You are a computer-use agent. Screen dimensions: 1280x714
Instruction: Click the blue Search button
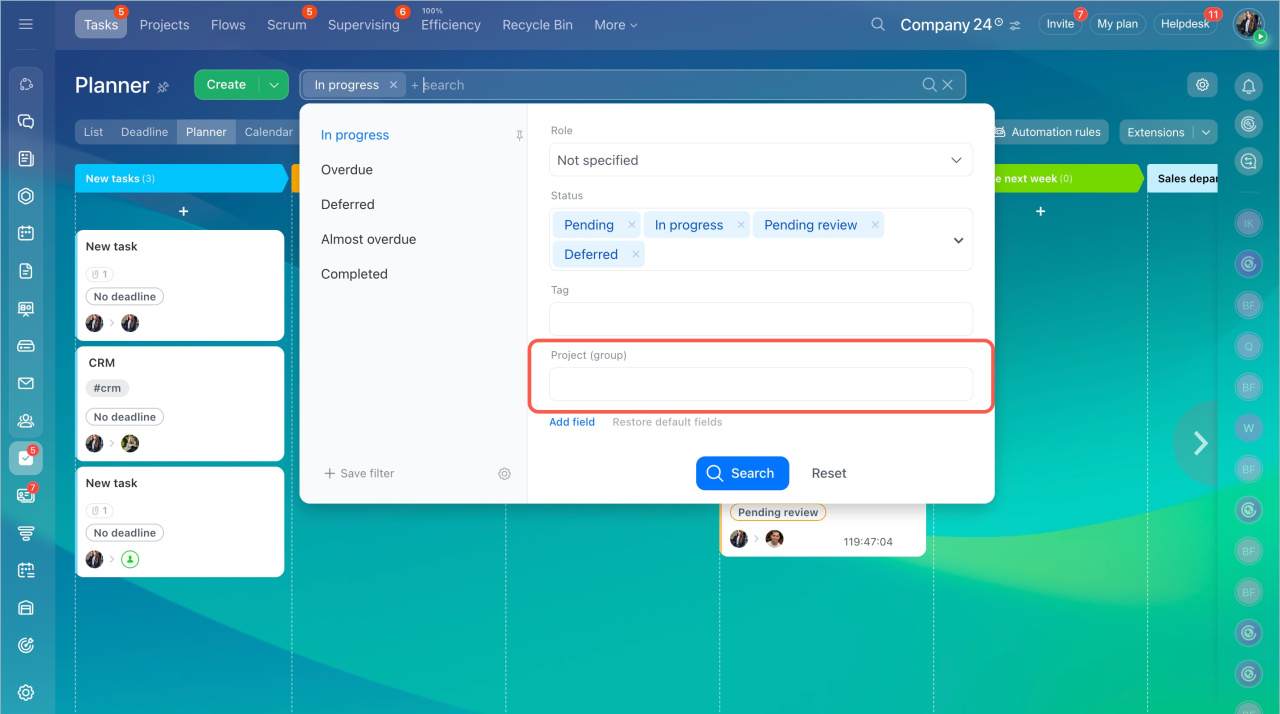click(742, 473)
